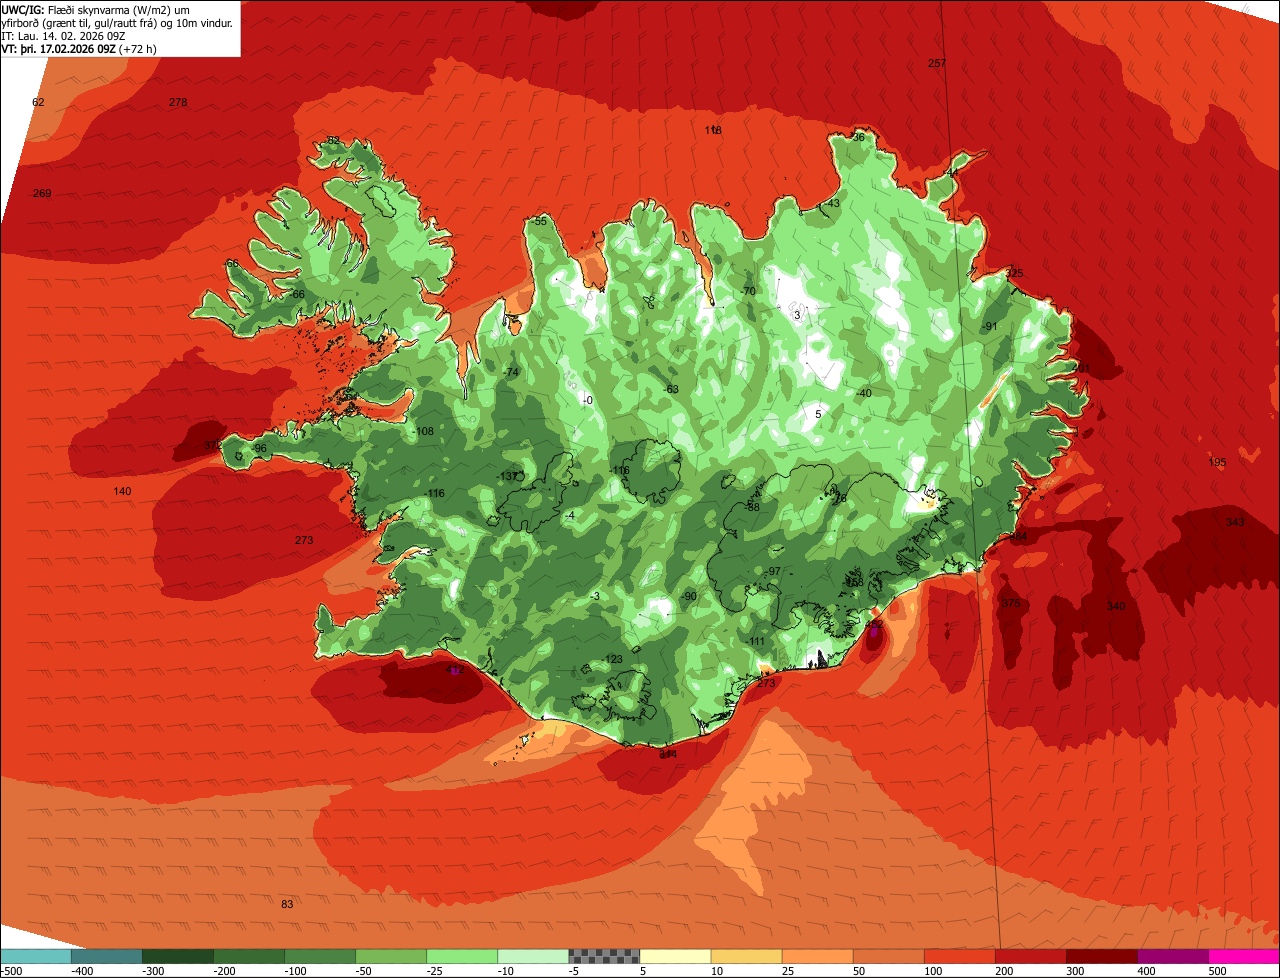Click the magenta 400 to 500 legend swatch
The height and width of the screenshot is (978, 1280).
click(x=1173, y=956)
